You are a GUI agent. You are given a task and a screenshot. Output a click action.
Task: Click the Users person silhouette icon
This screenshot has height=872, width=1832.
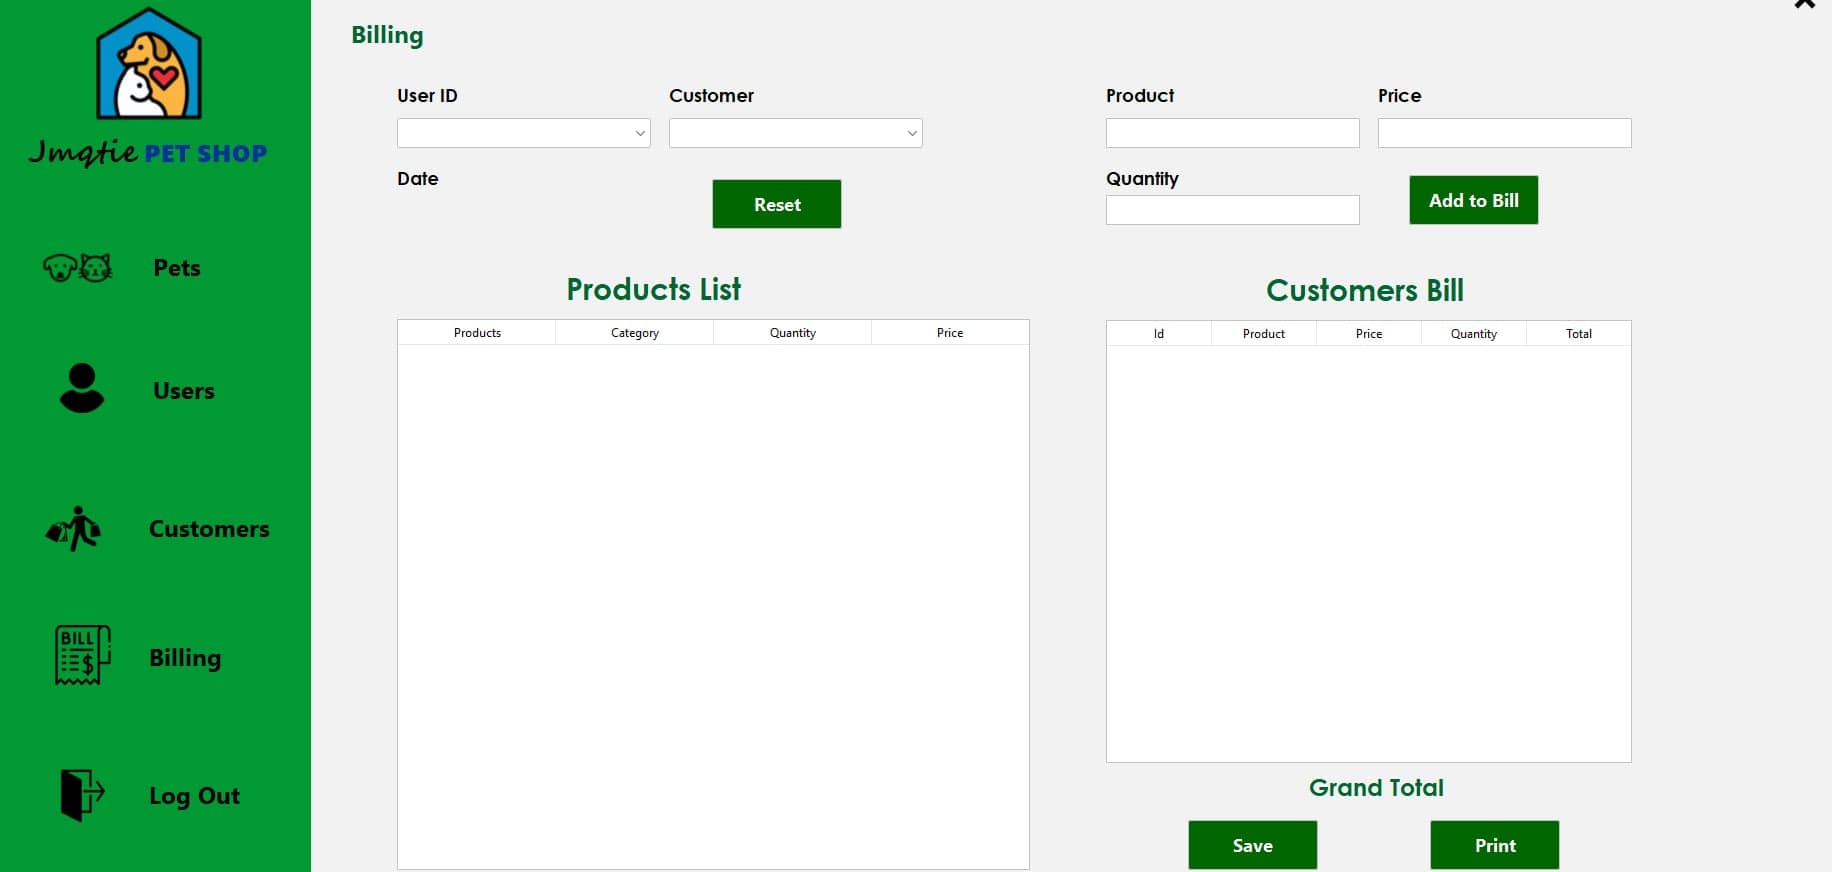[x=82, y=388]
